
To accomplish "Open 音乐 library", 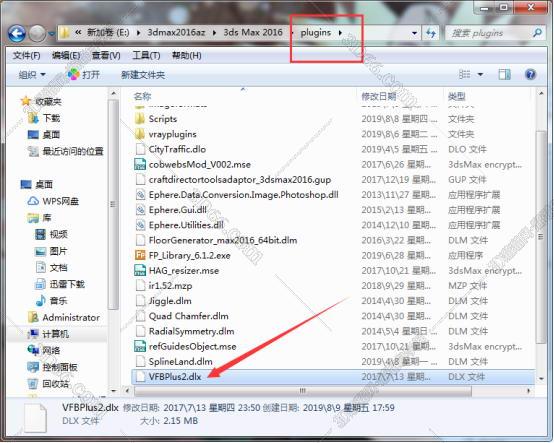I will tap(51, 301).
